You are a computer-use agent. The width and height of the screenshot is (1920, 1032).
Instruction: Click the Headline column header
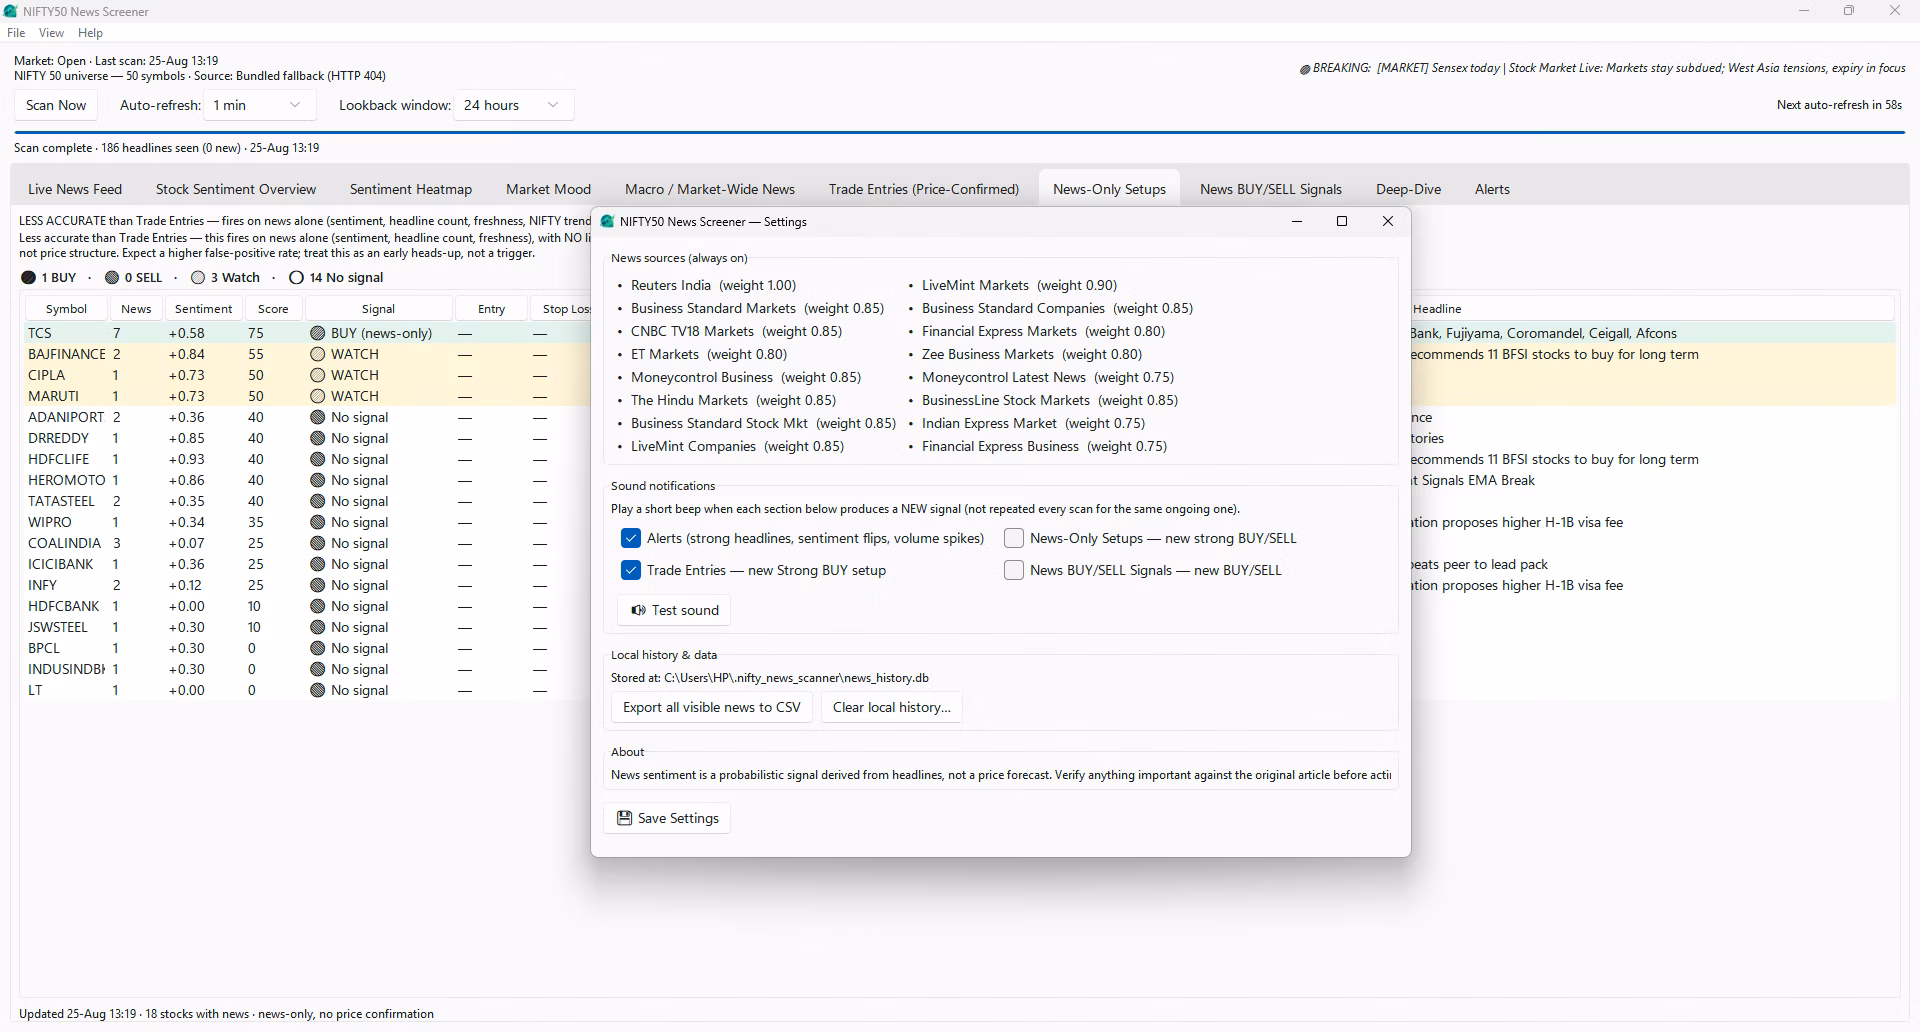click(x=1437, y=309)
